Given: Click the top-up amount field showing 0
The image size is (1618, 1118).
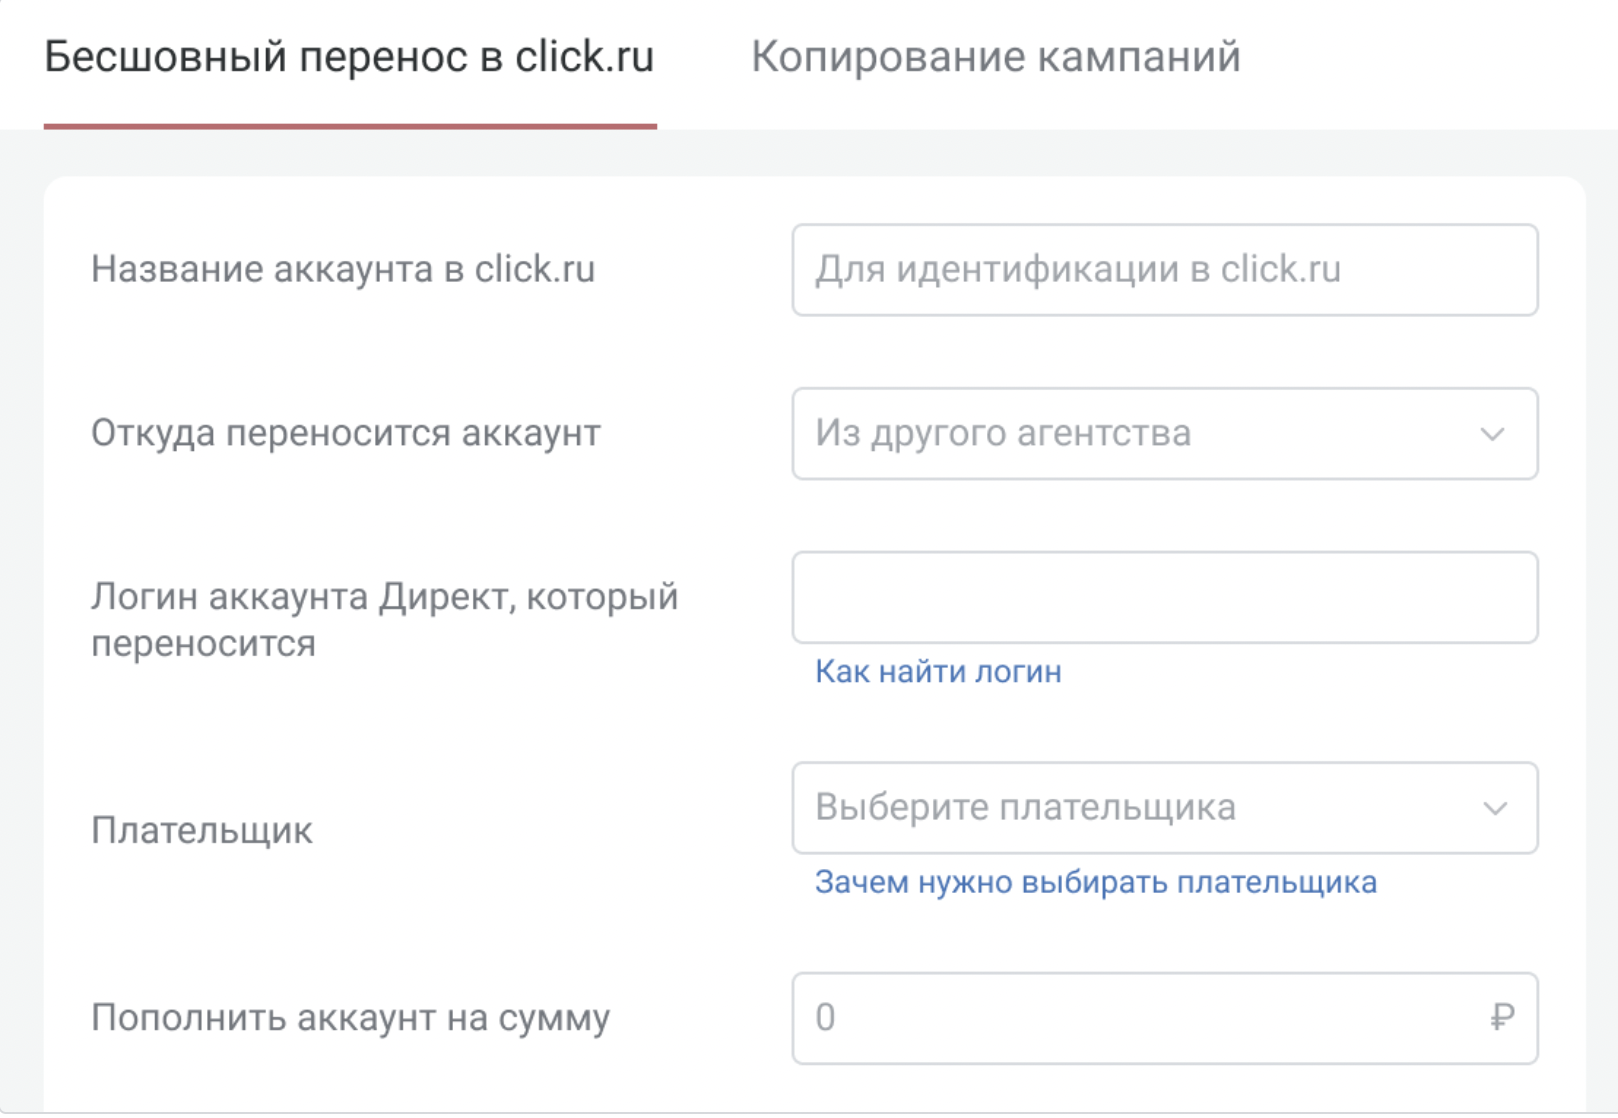Looking at the screenshot, I should [1100, 1017].
